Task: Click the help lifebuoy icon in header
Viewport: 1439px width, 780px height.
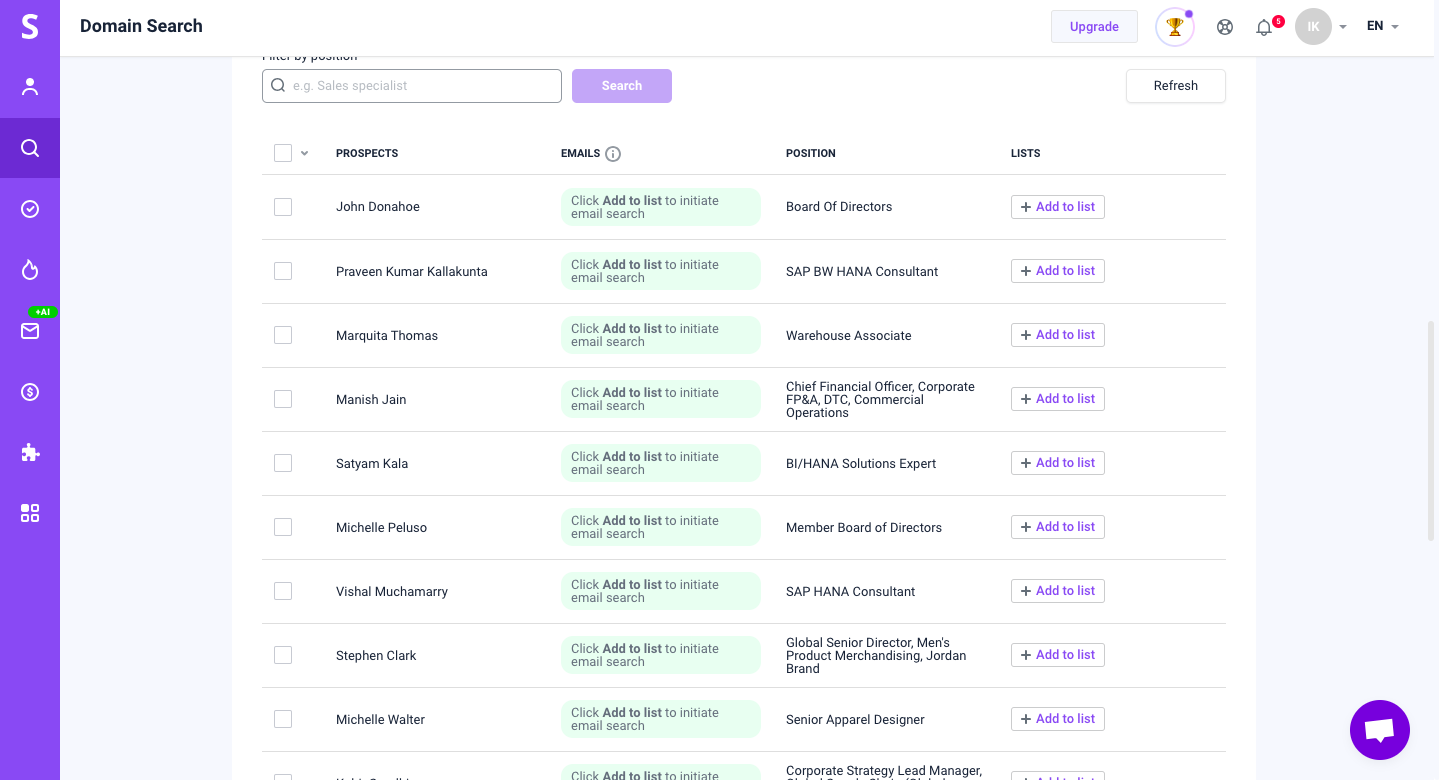Action: [x=1224, y=27]
